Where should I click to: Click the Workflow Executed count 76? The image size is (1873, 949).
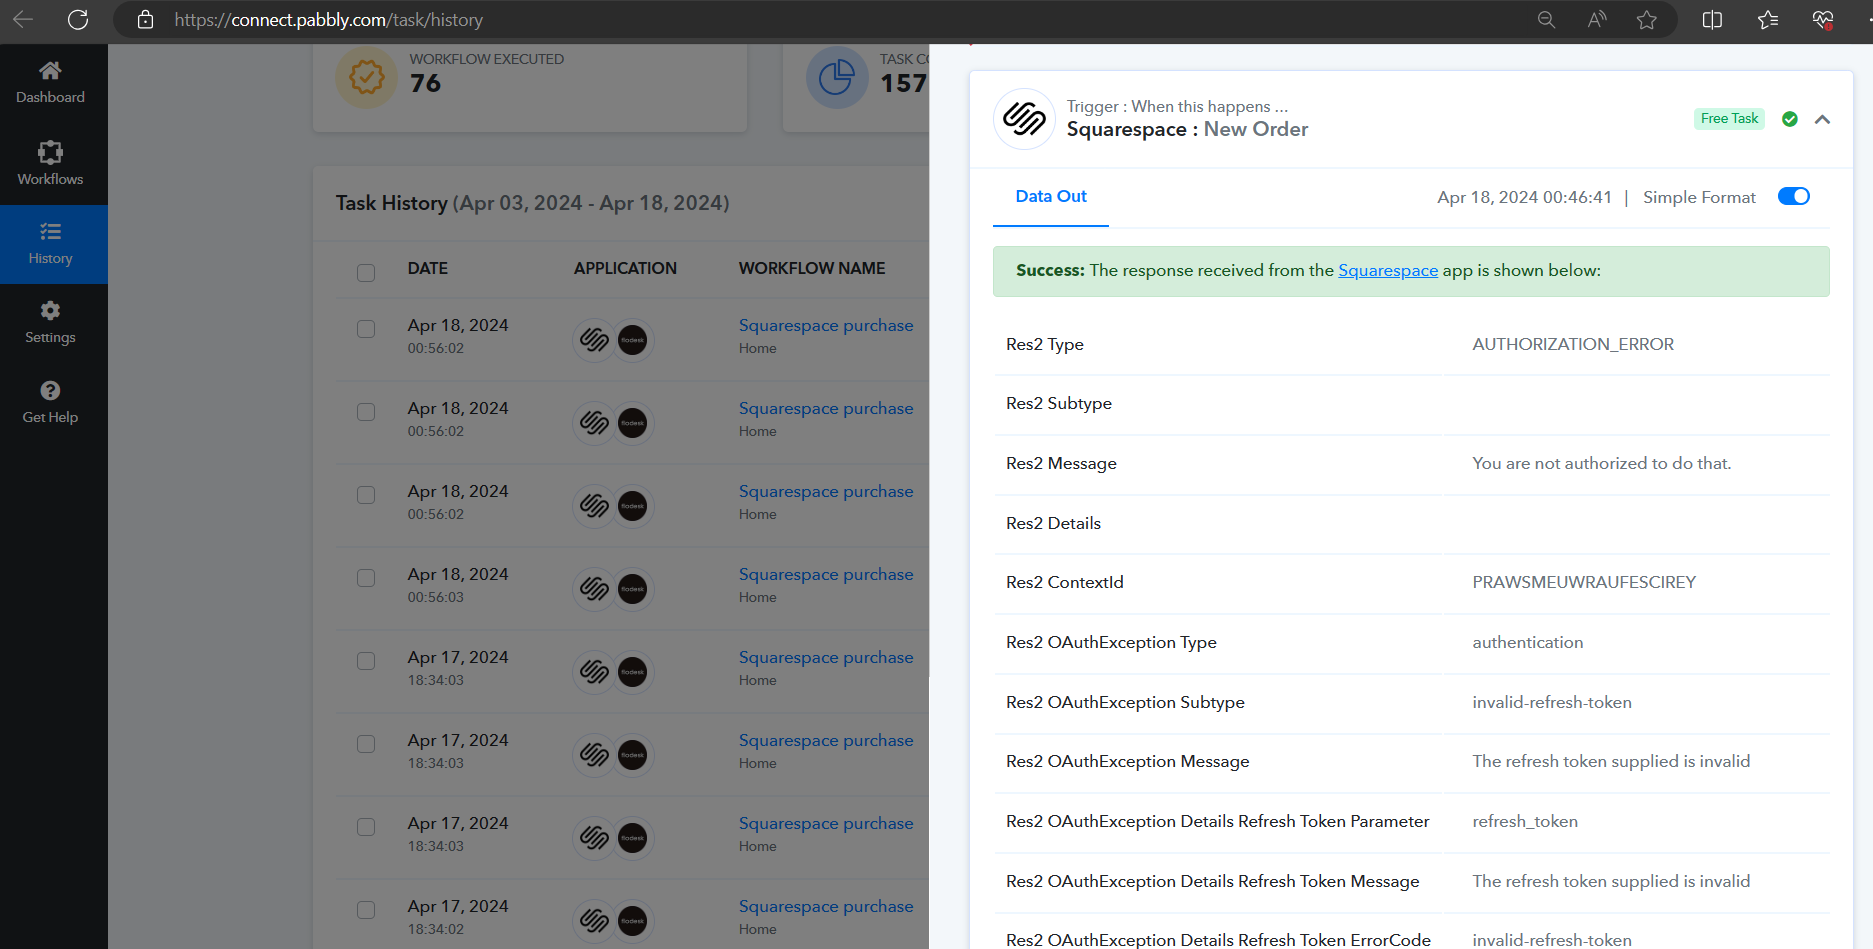coord(425,84)
